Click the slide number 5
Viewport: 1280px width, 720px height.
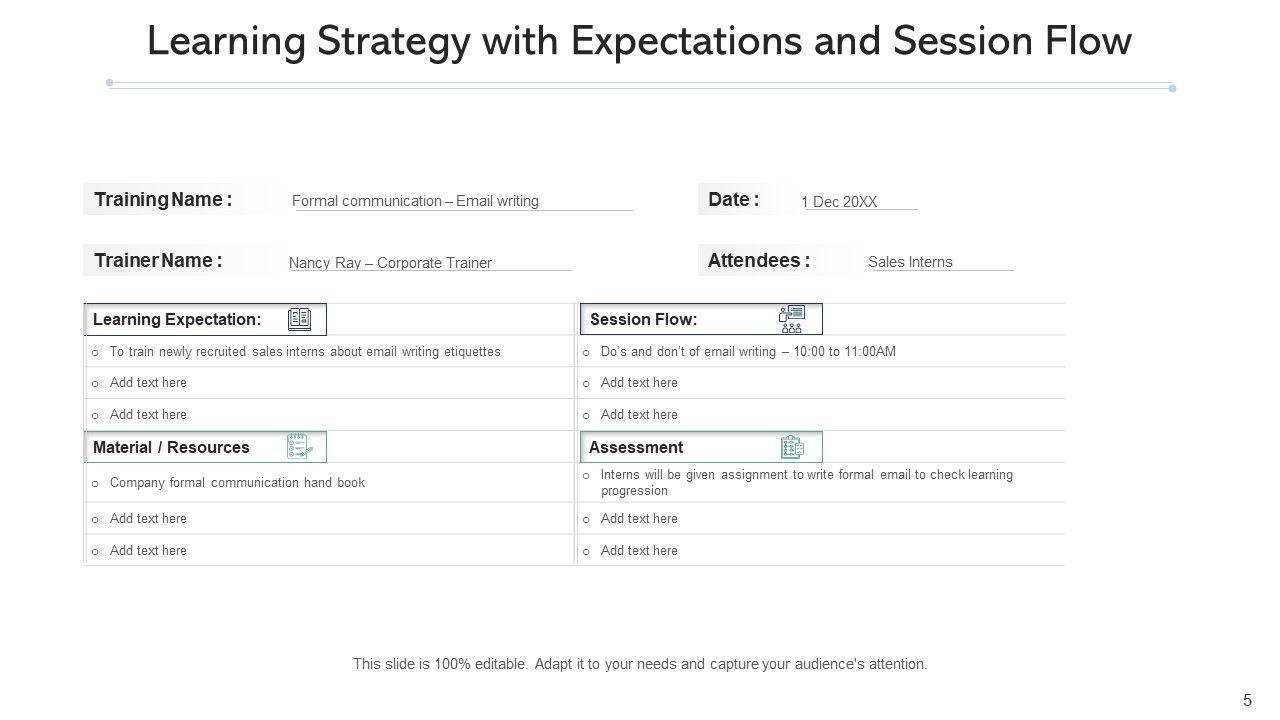tap(1247, 701)
